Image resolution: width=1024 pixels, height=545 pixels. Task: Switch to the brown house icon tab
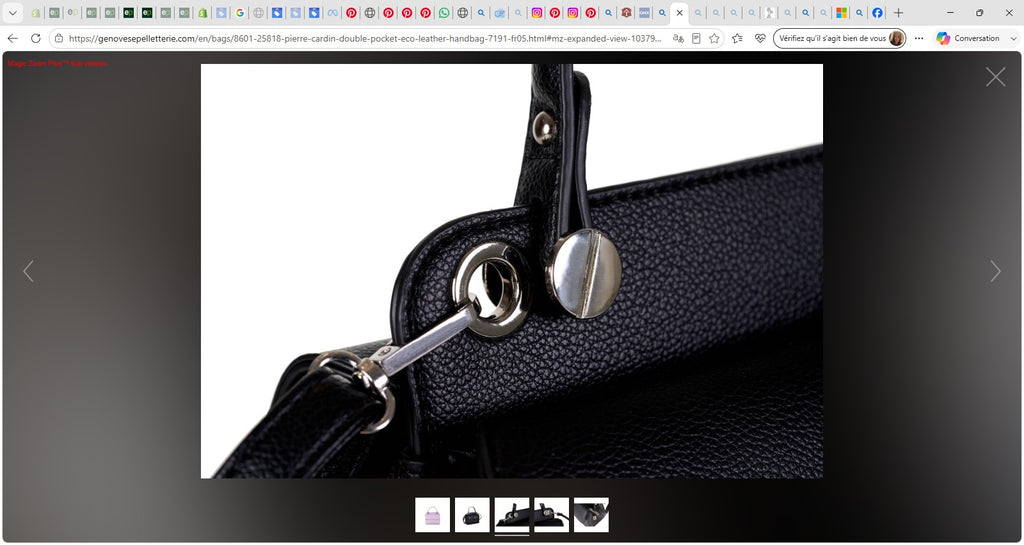tap(626, 12)
